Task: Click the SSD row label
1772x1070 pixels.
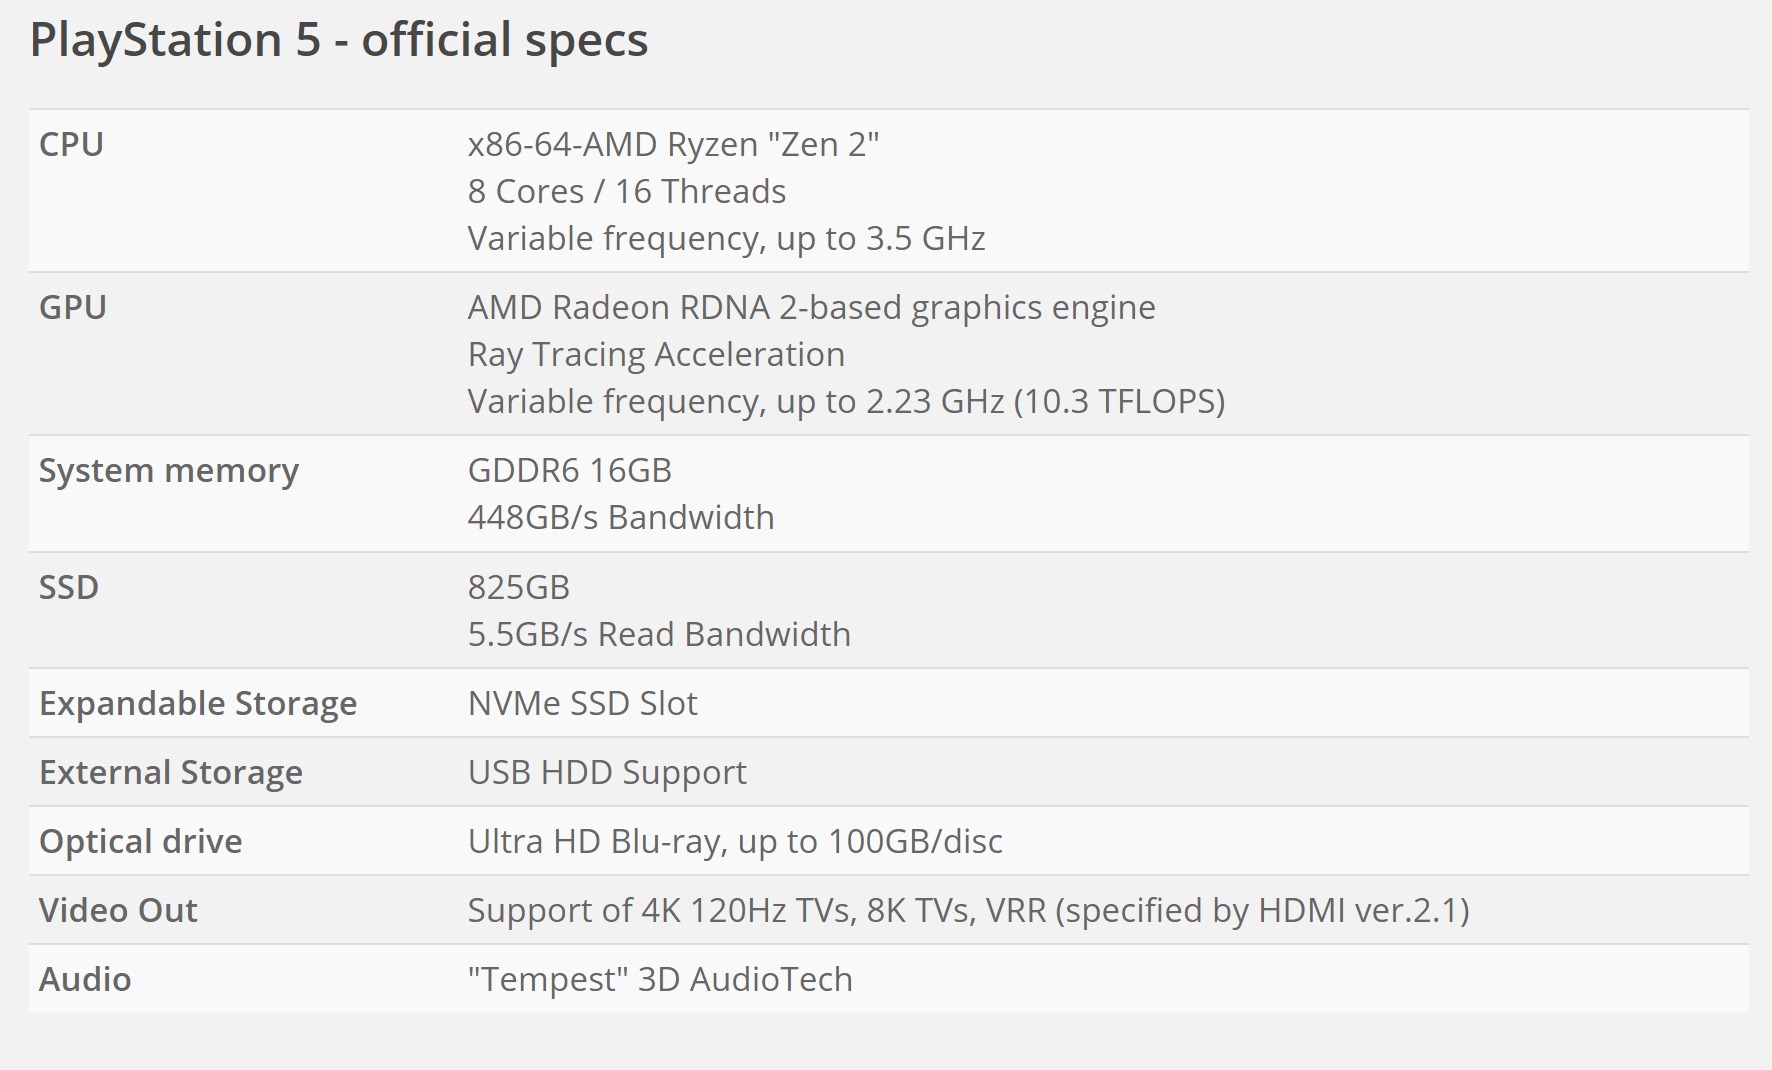Action: [69, 588]
